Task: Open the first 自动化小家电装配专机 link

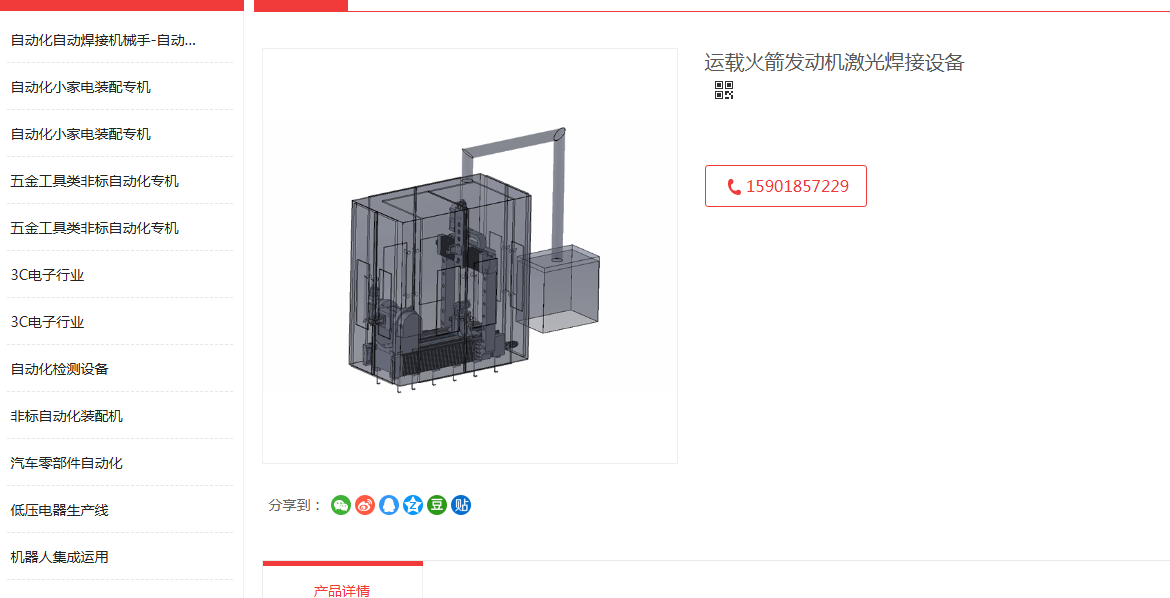Action: pos(81,87)
